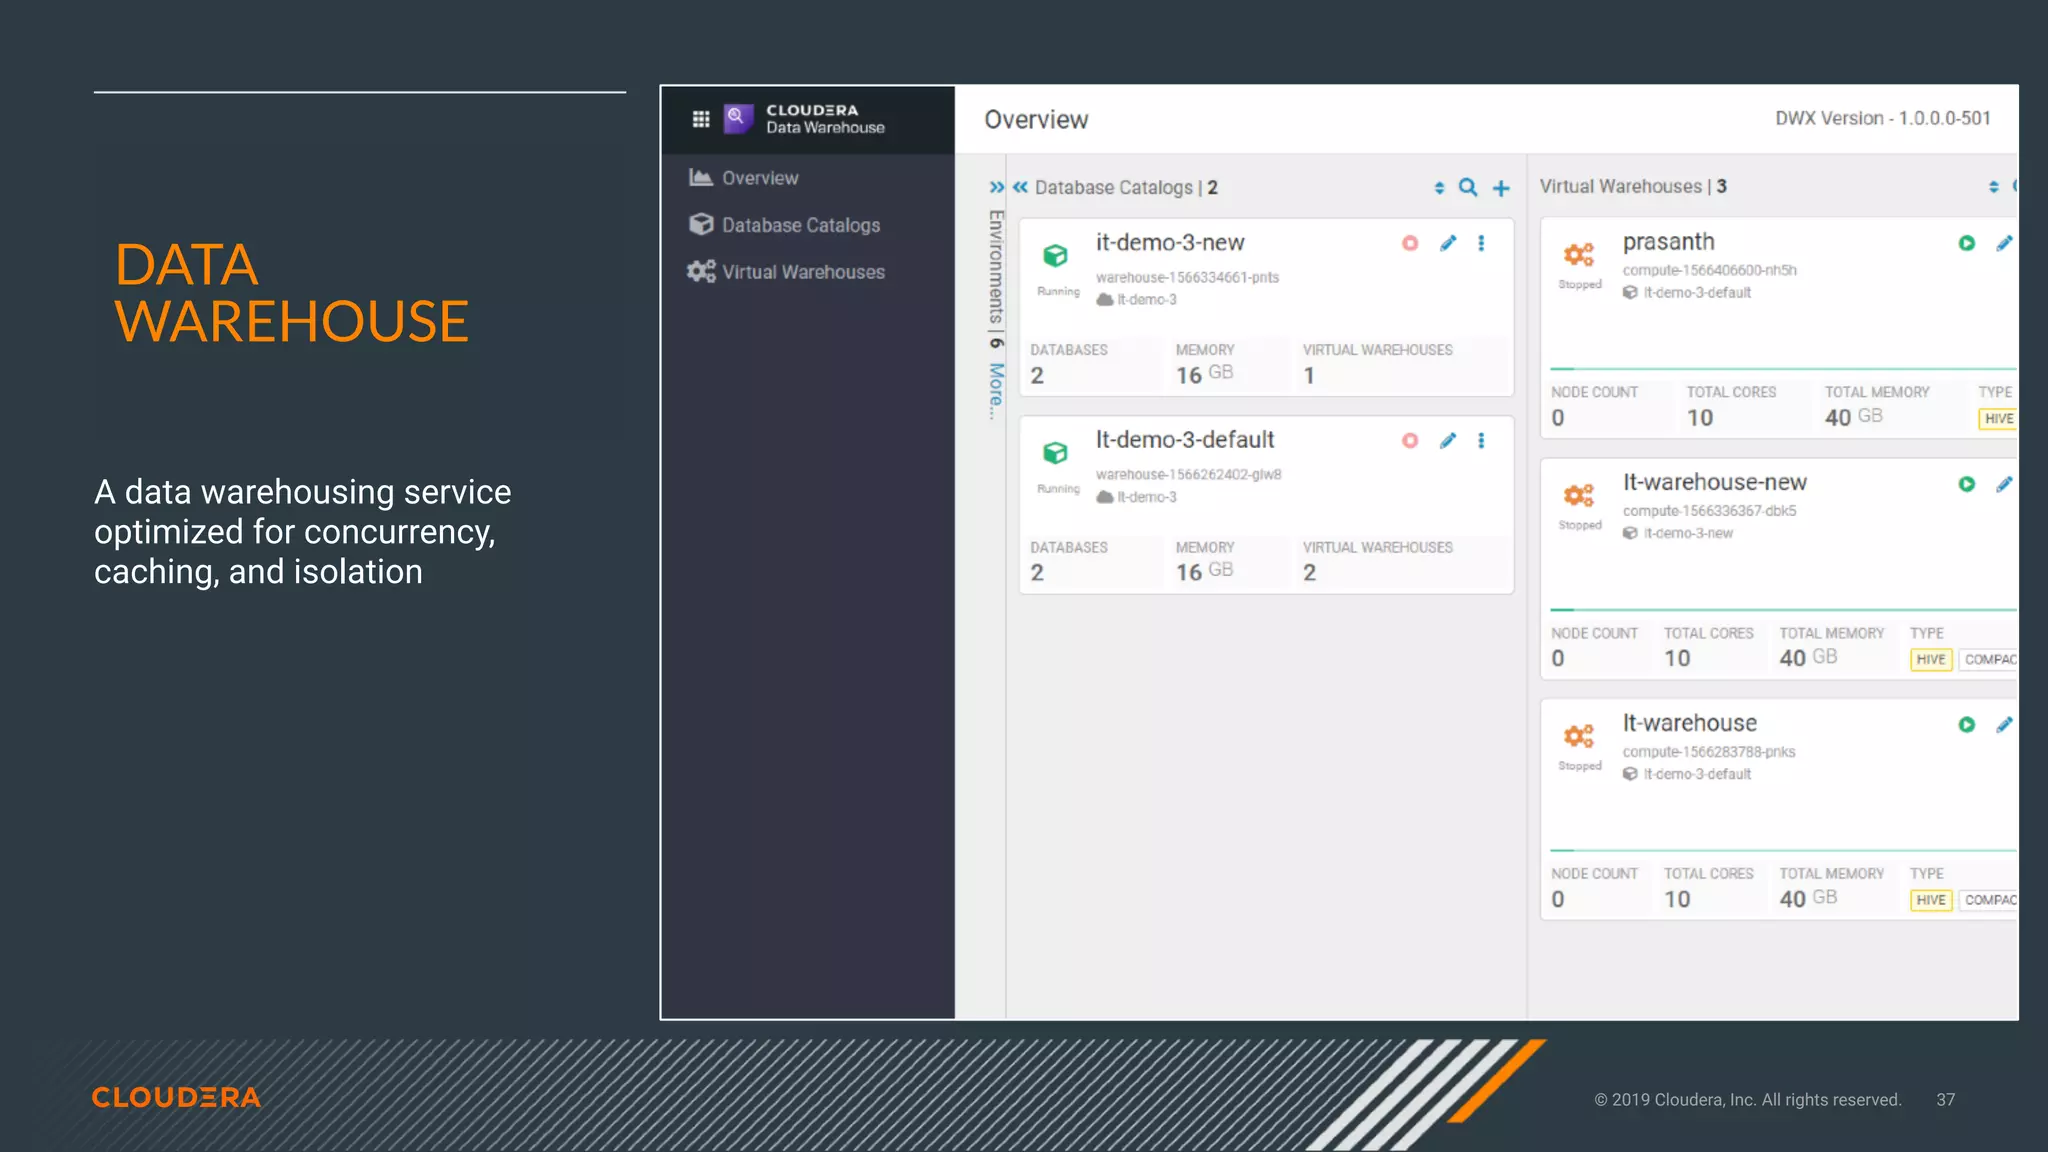Search the Database Catalogs
Image resolution: width=2048 pixels, height=1152 pixels.
1468,187
